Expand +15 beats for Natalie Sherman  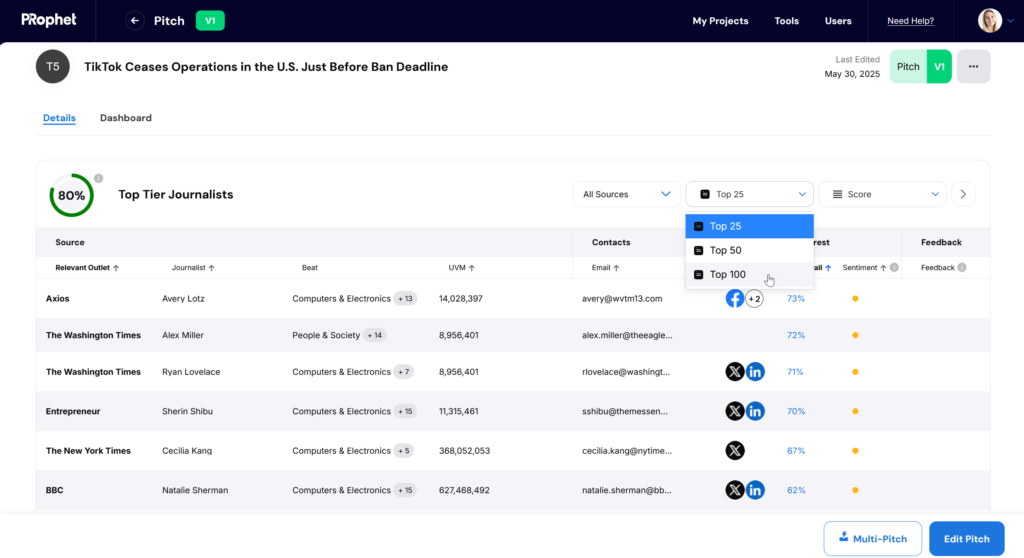point(406,490)
